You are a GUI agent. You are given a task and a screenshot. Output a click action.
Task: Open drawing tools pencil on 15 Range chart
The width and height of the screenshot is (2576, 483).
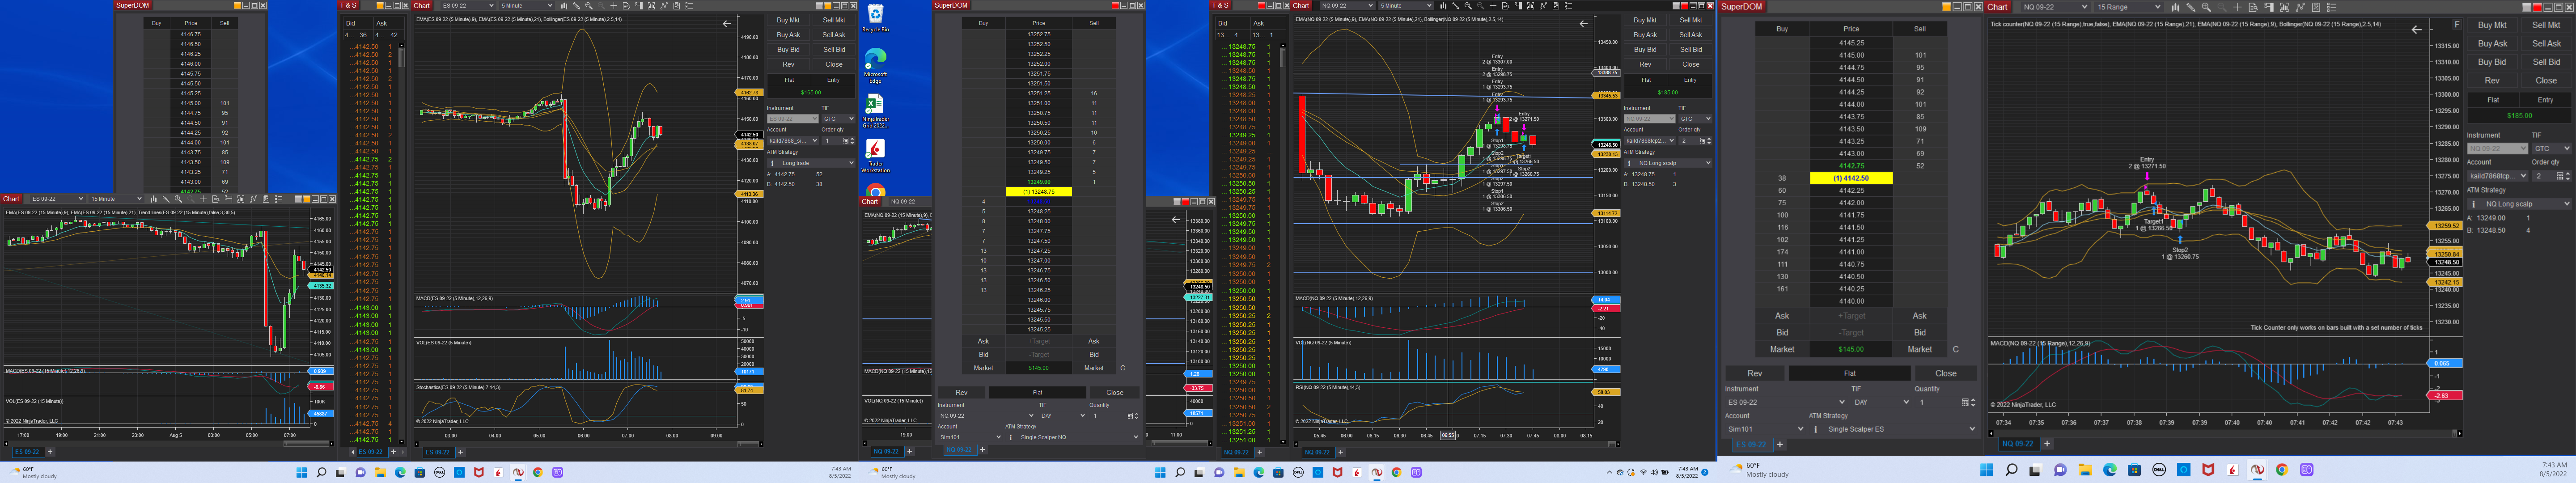(x=2191, y=7)
